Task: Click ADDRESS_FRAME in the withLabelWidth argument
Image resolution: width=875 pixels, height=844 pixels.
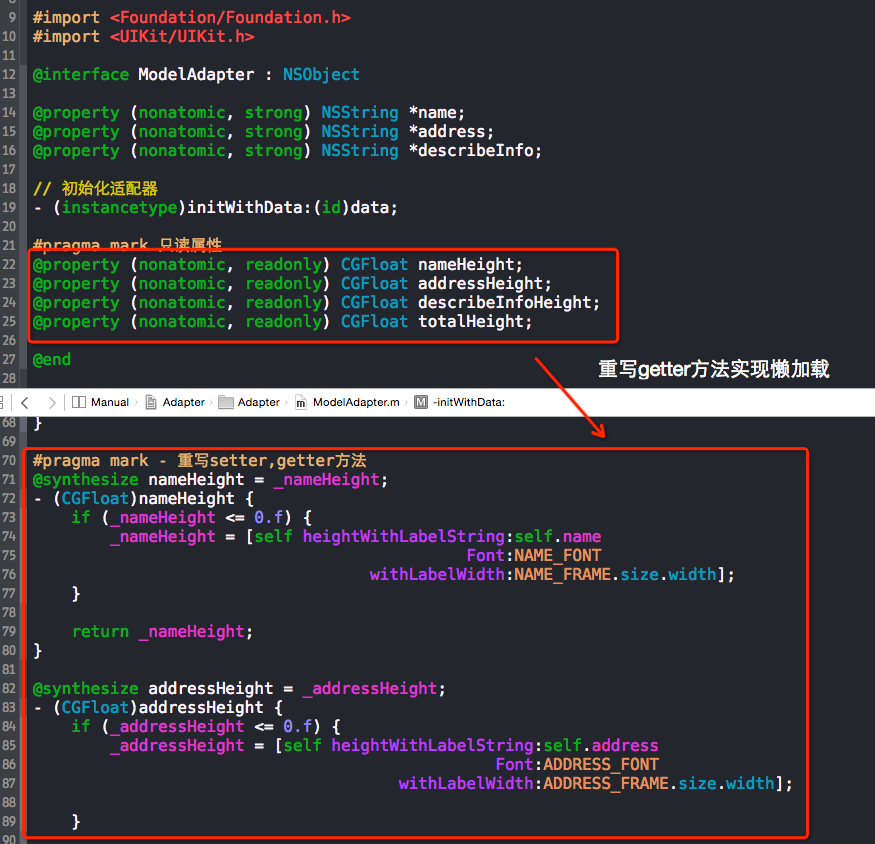Action: click(606, 783)
